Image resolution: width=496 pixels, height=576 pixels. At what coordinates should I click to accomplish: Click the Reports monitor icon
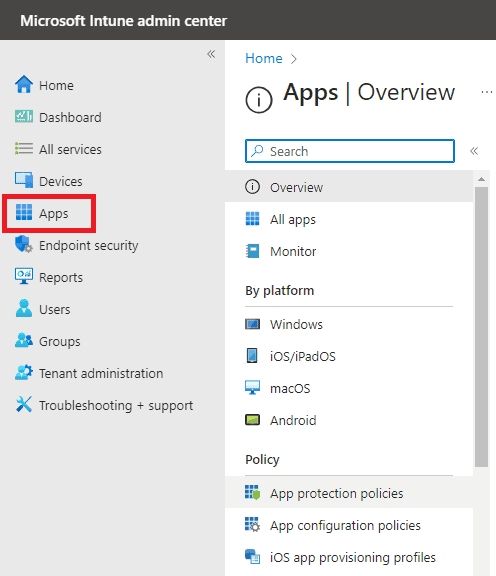click(24, 276)
